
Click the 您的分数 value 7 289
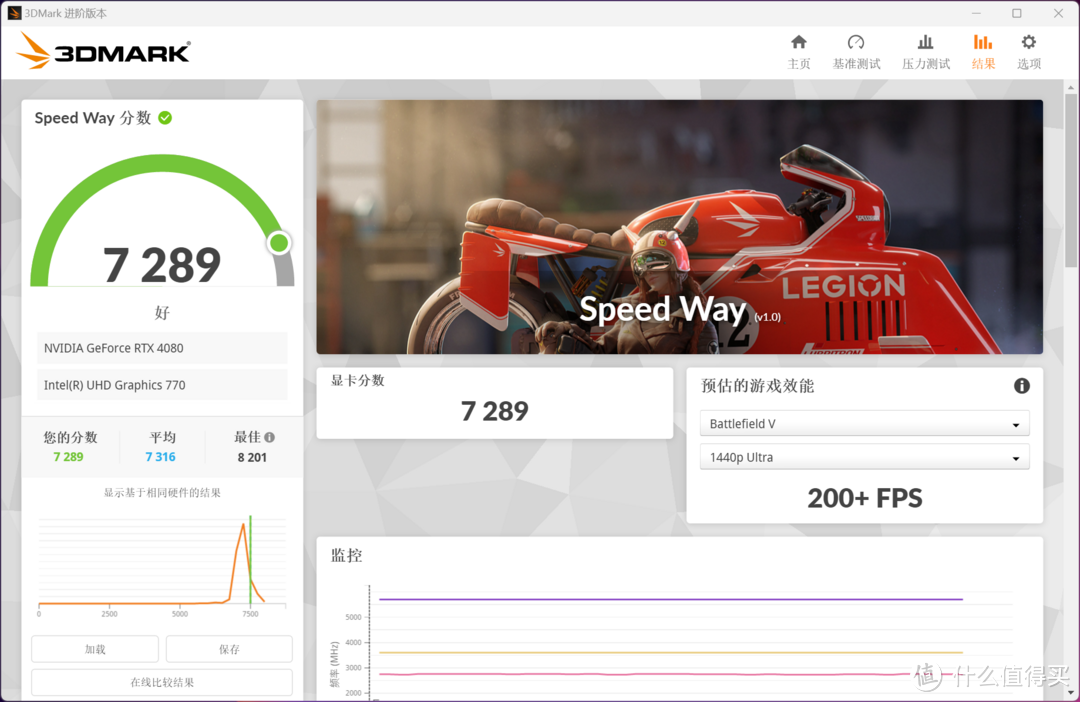(68, 457)
